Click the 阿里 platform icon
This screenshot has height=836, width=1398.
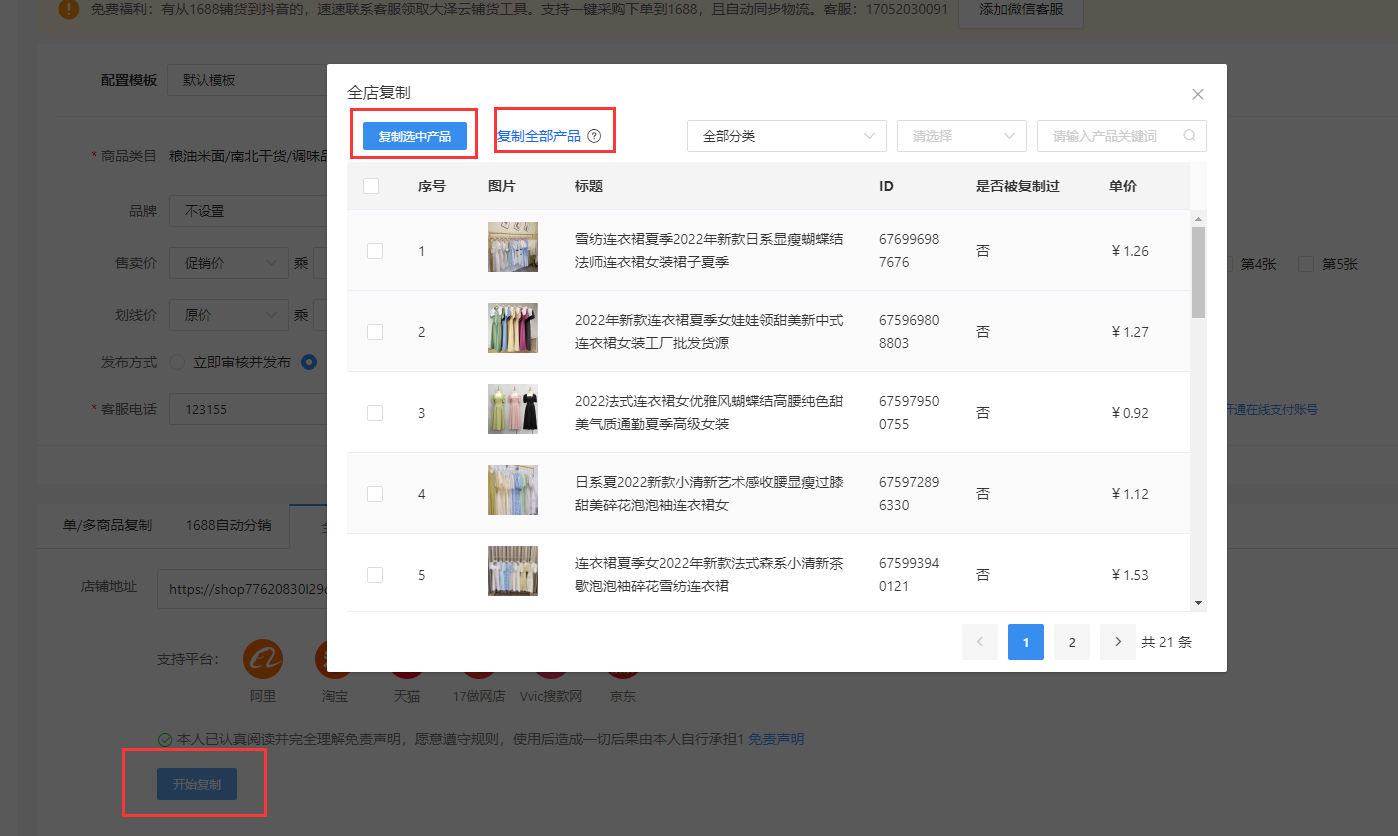click(263, 659)
